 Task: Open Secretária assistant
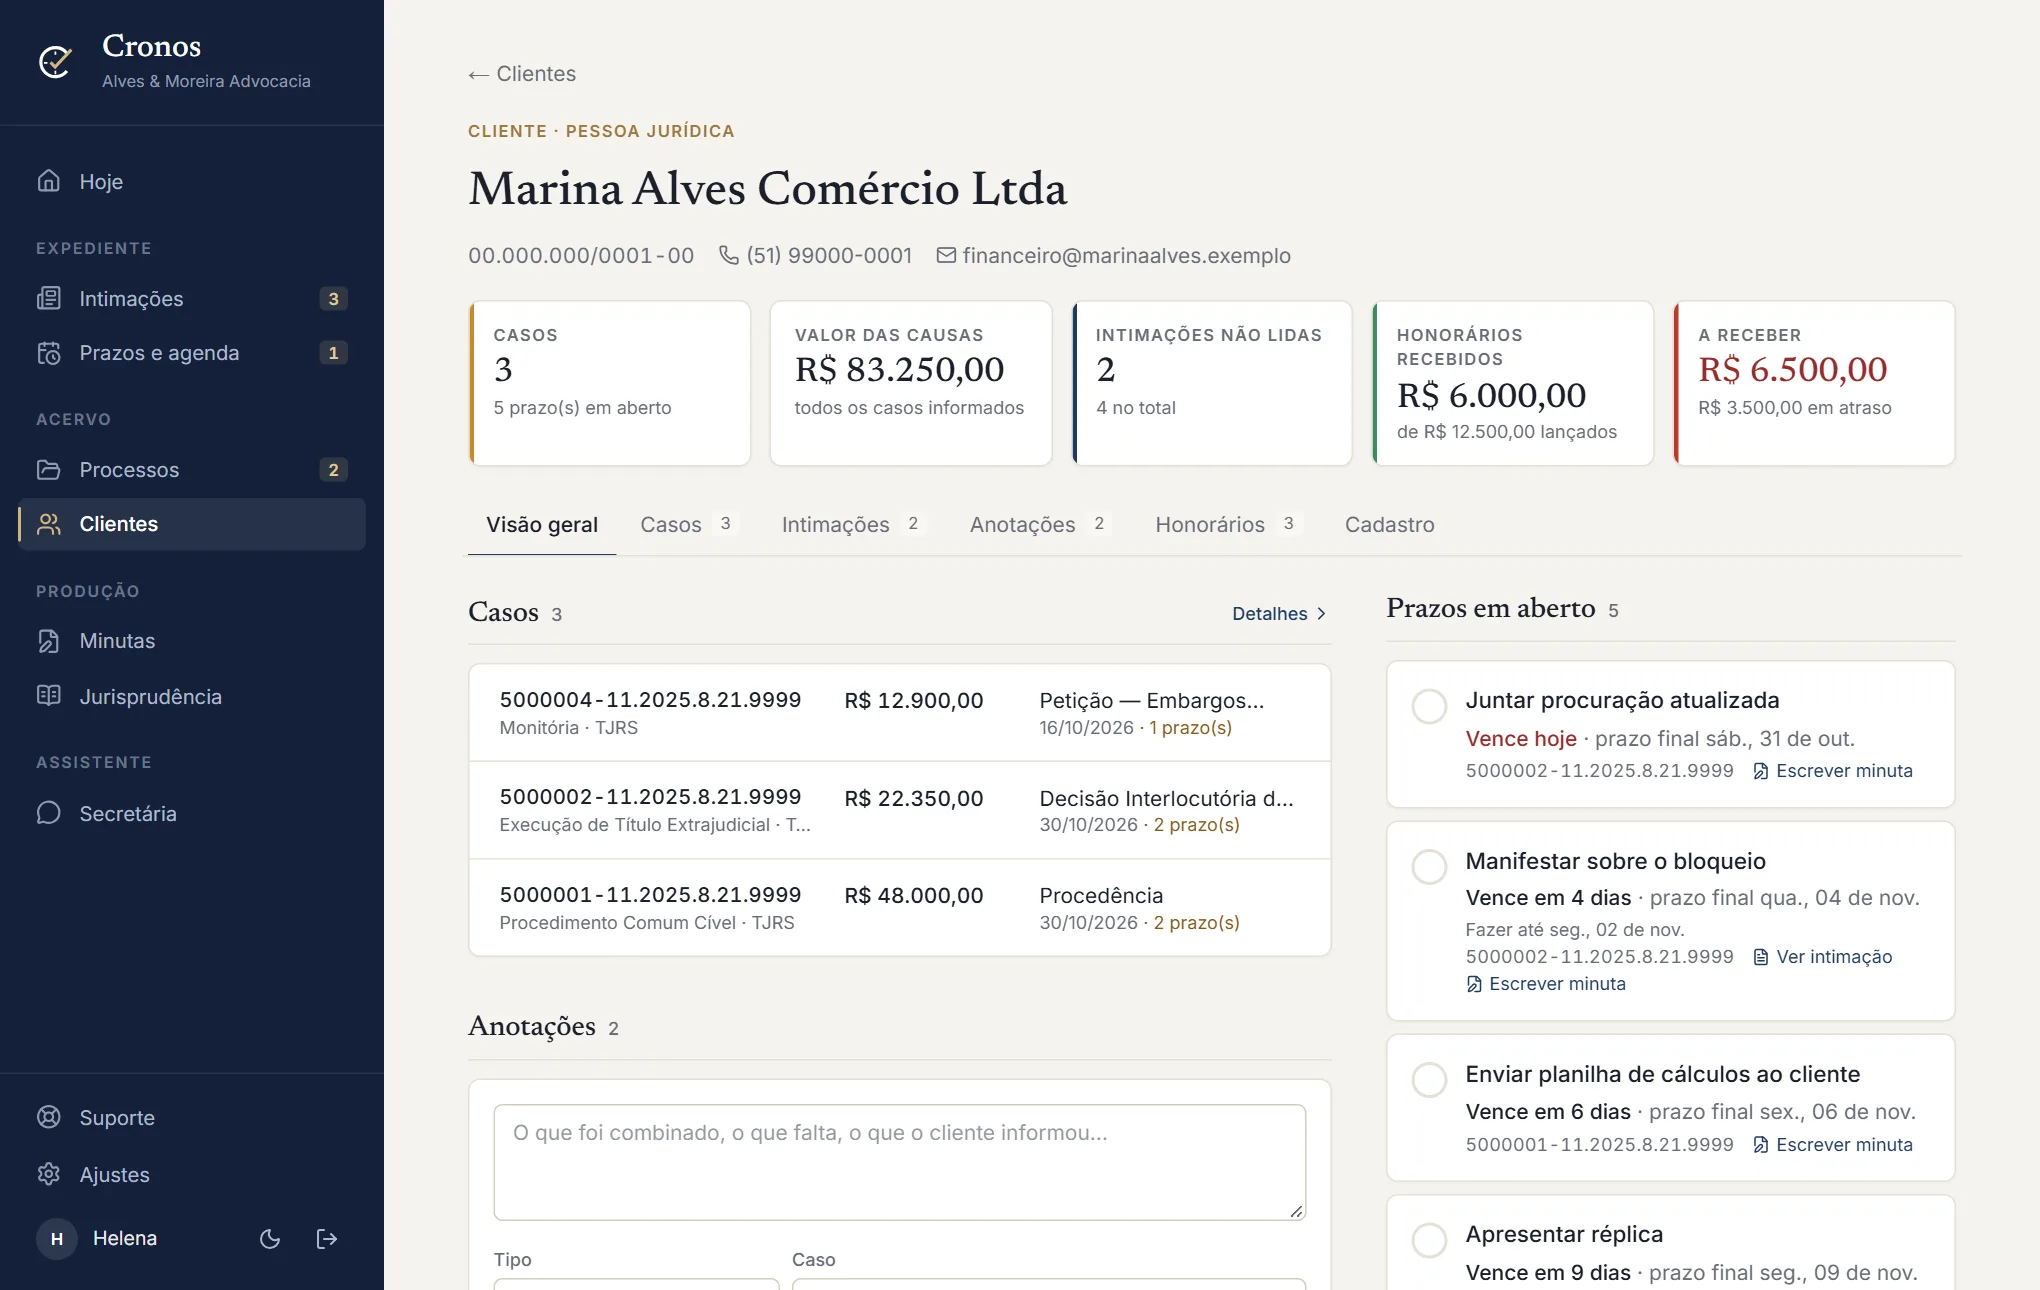[192, 813]
